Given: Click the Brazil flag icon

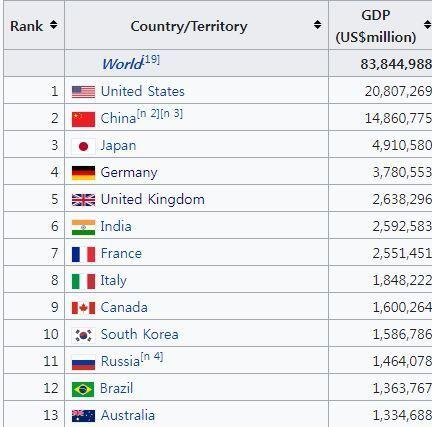Looking at the screenshot, I should (83, 389).
